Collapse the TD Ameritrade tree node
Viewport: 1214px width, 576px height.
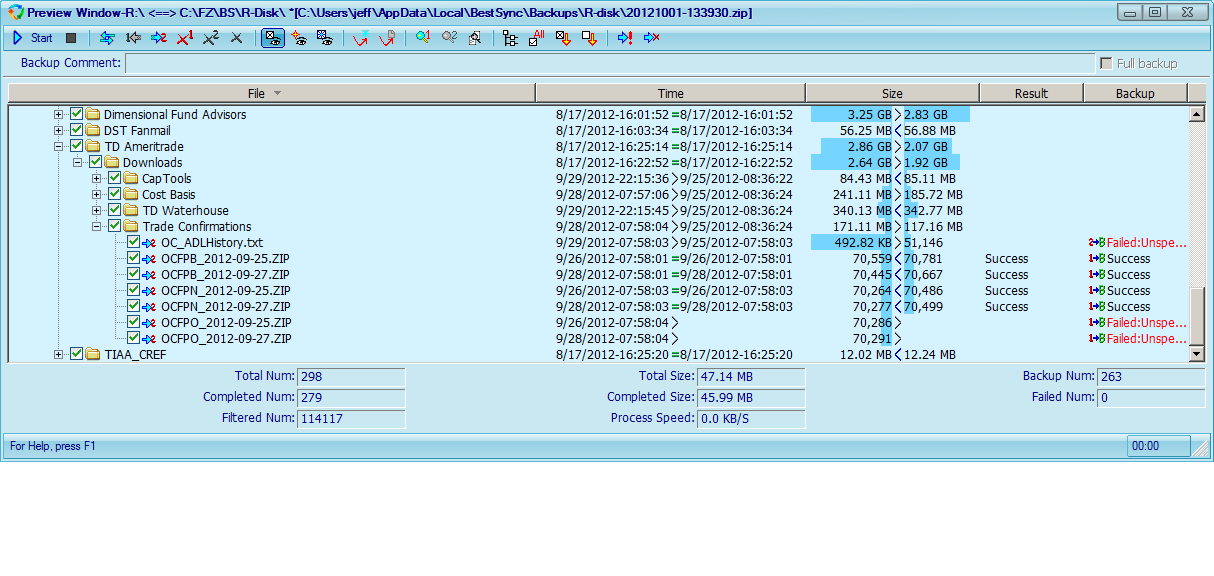tap(59, 147)
